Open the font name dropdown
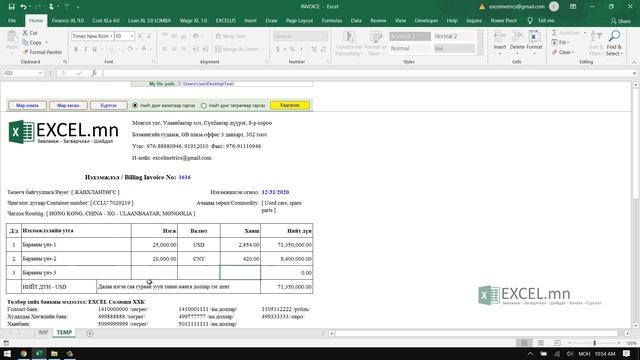The image size is (640, 360). click(111, 36)
